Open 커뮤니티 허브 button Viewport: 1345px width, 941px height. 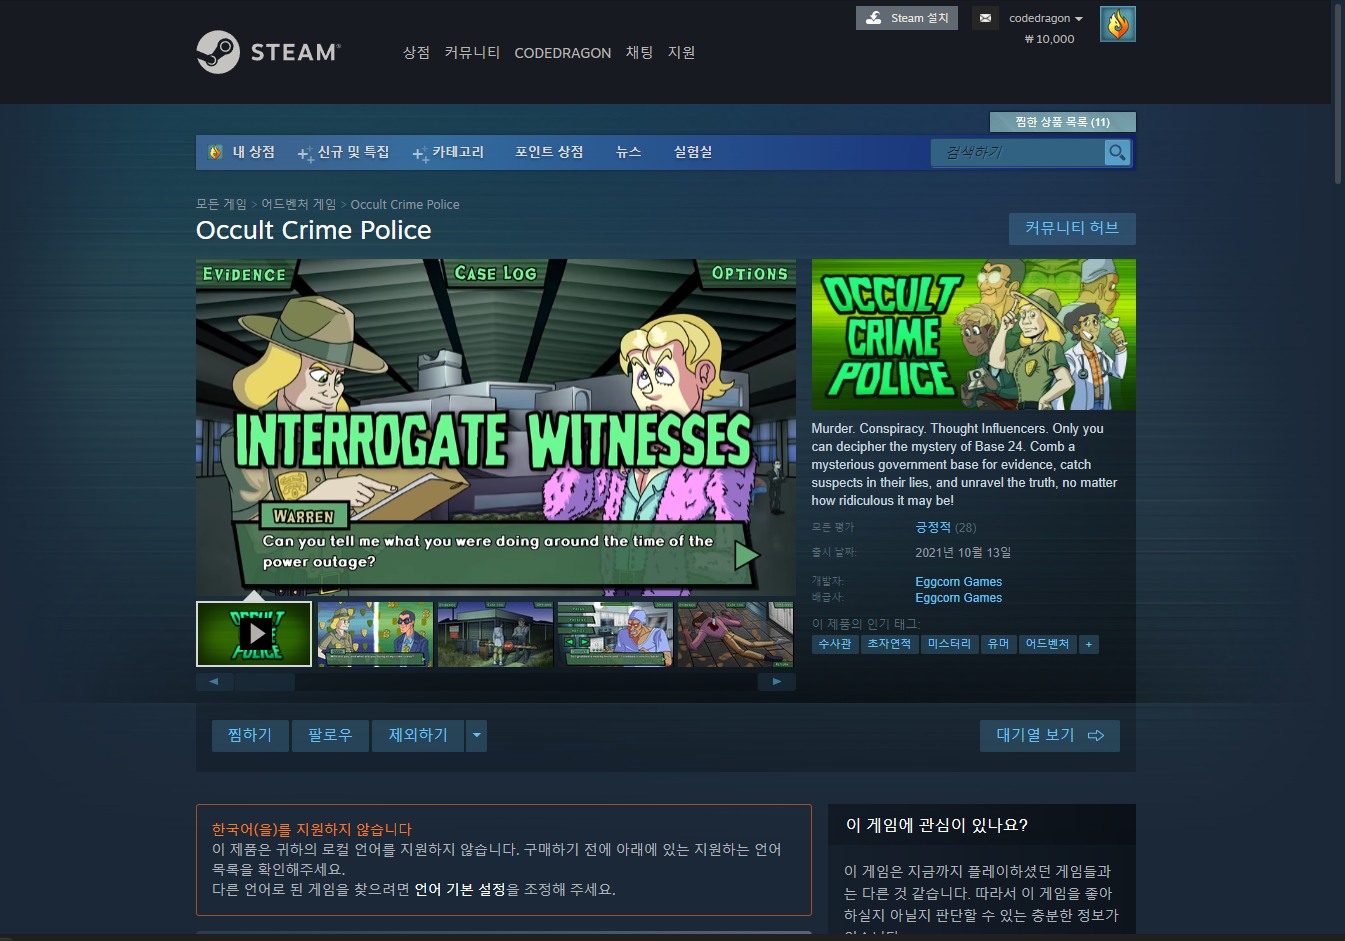[x=1072, y=229]
